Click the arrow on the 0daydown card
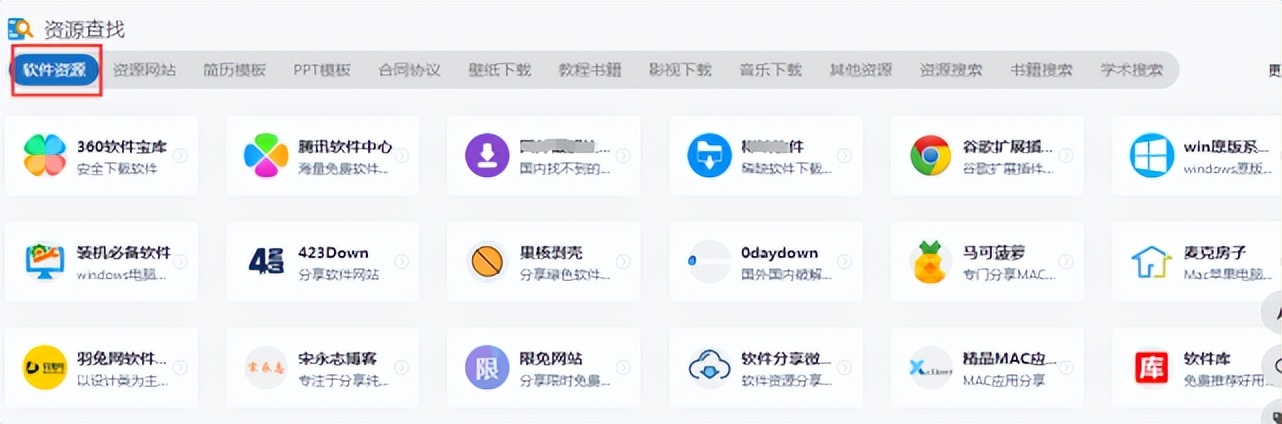 click(x=844, y=262)
